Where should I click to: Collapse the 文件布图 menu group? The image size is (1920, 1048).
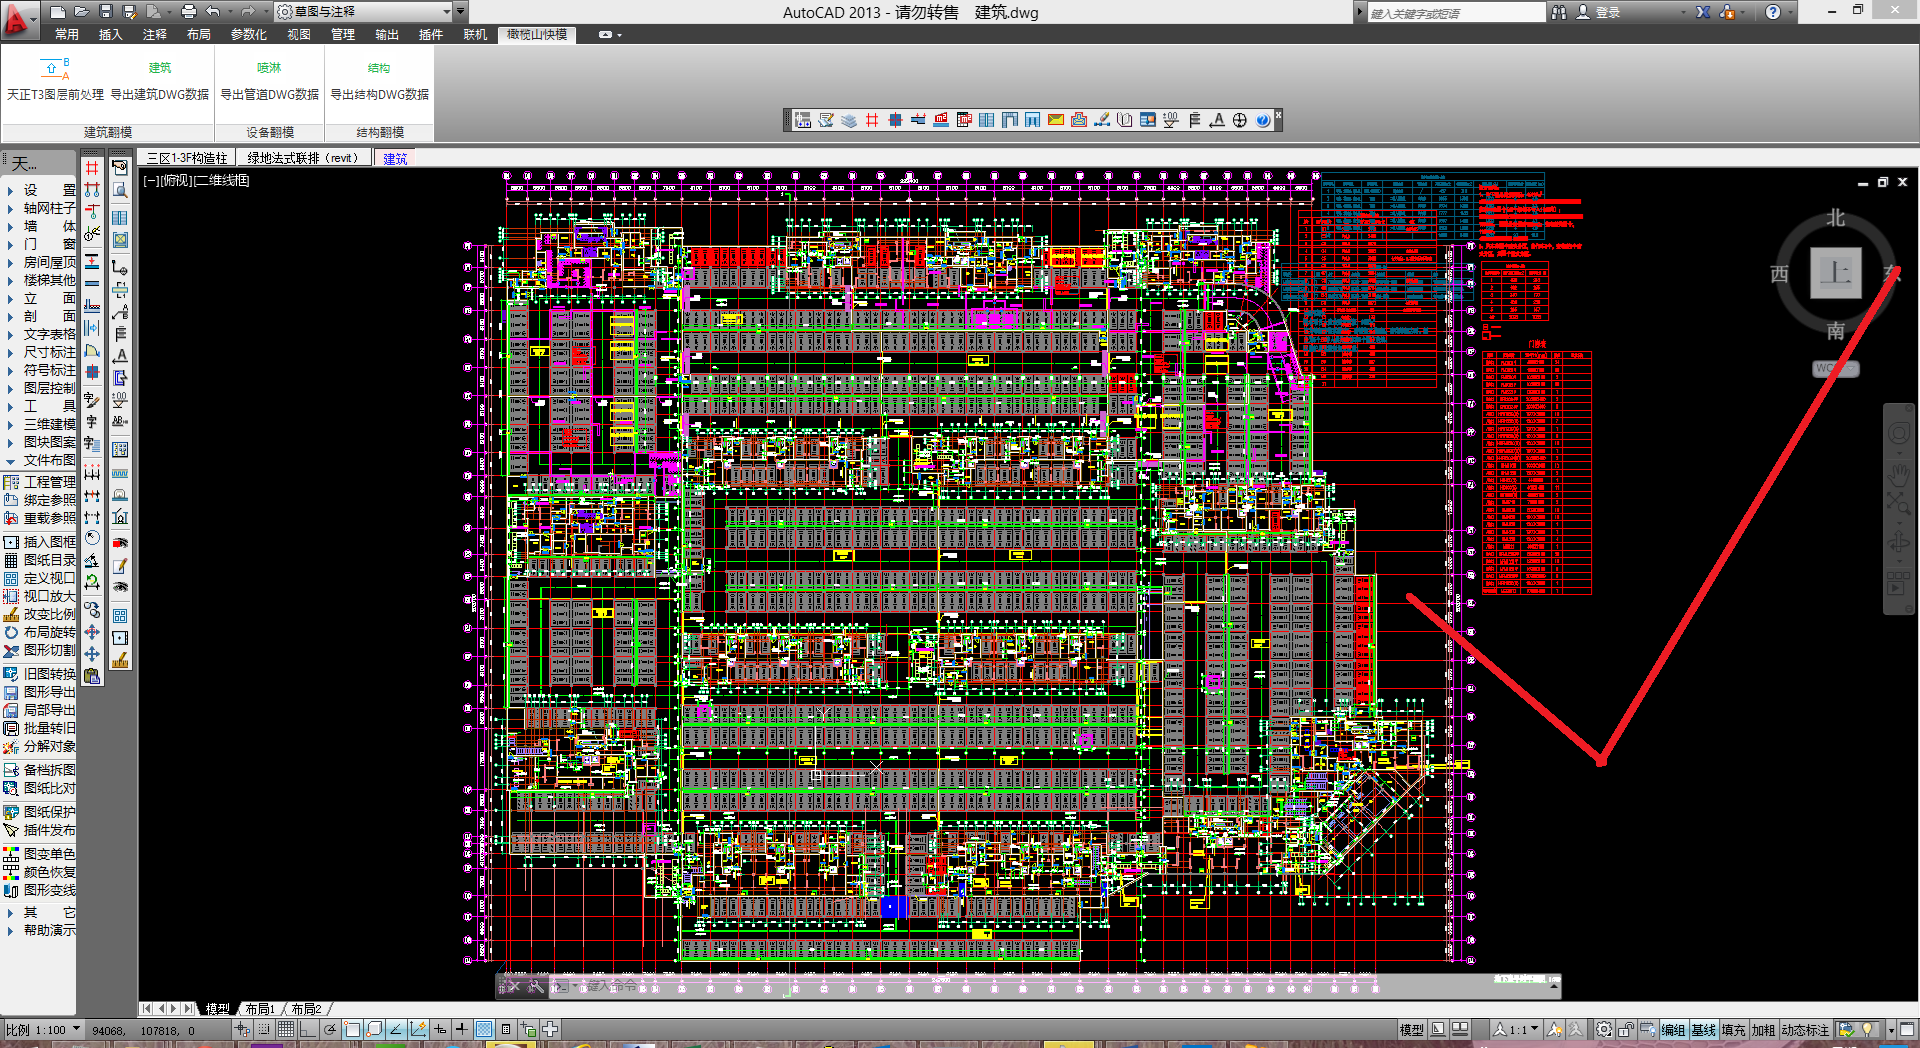[40, 460]
